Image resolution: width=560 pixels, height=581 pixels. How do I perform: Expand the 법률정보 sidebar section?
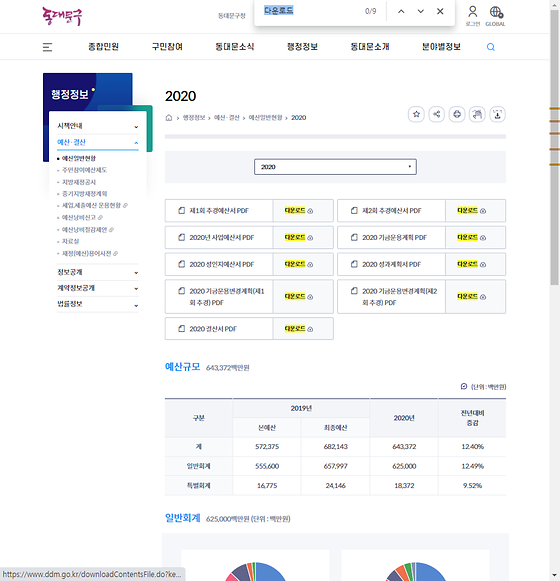tap(98, 304)
